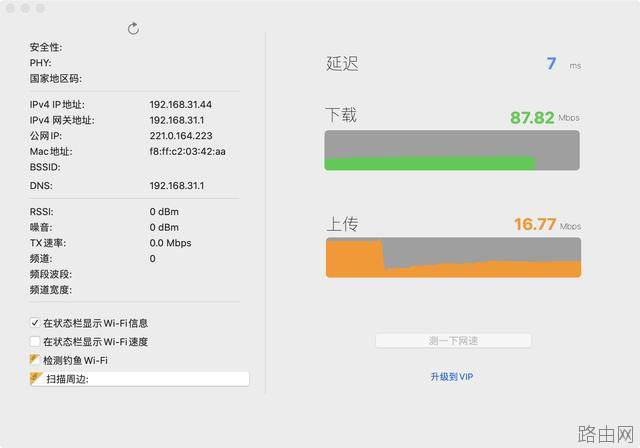This screenshot has height=448, width=640.
Task: Click the green download speed graph
Action: tap(452, 150)
